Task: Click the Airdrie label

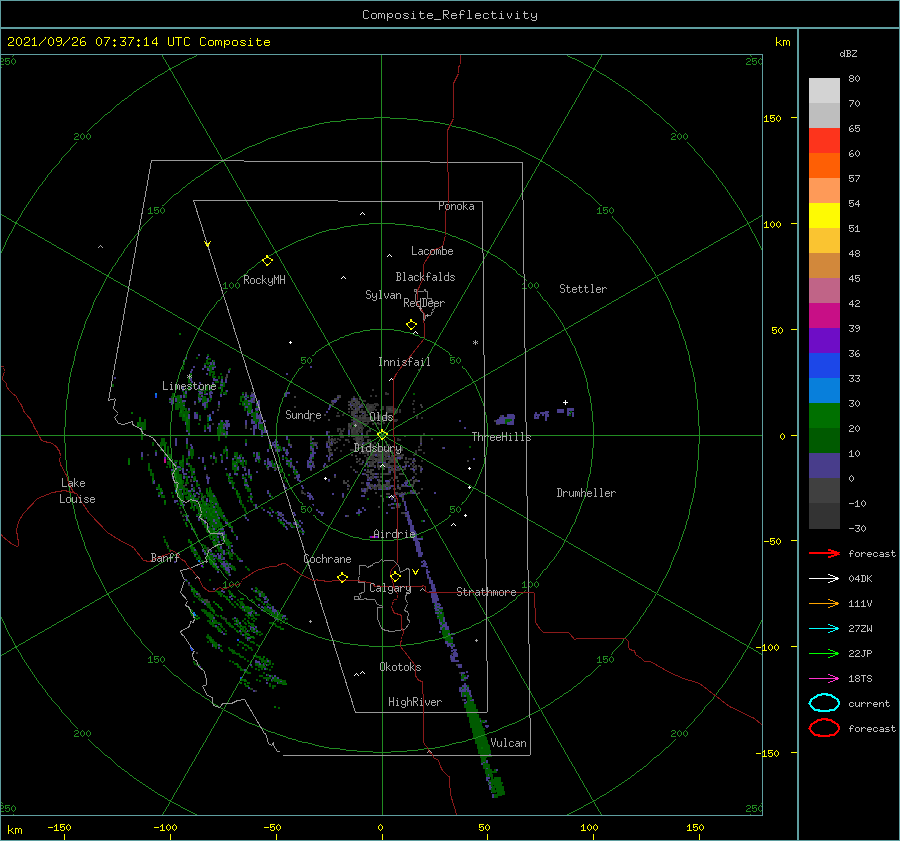Action: click(x=394, y=534)
